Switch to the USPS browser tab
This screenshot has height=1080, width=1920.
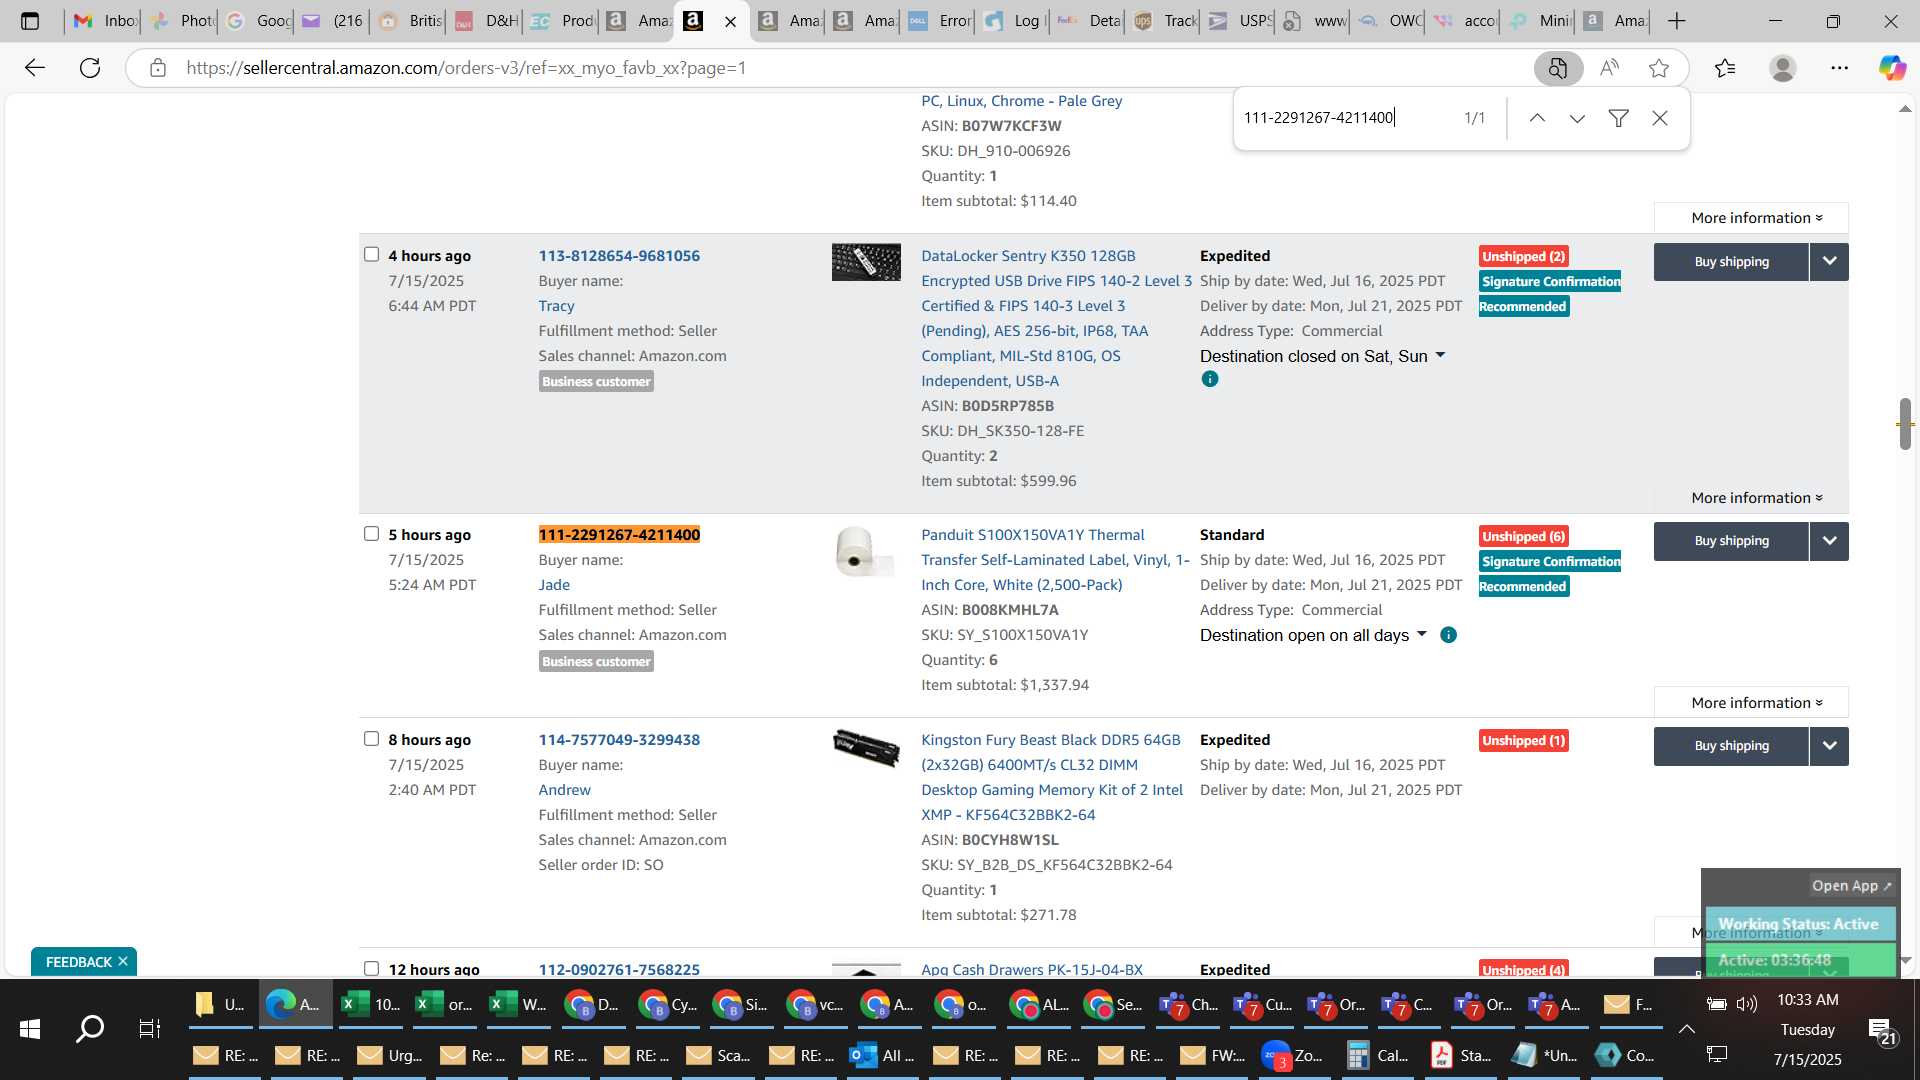coord(1238,21)
